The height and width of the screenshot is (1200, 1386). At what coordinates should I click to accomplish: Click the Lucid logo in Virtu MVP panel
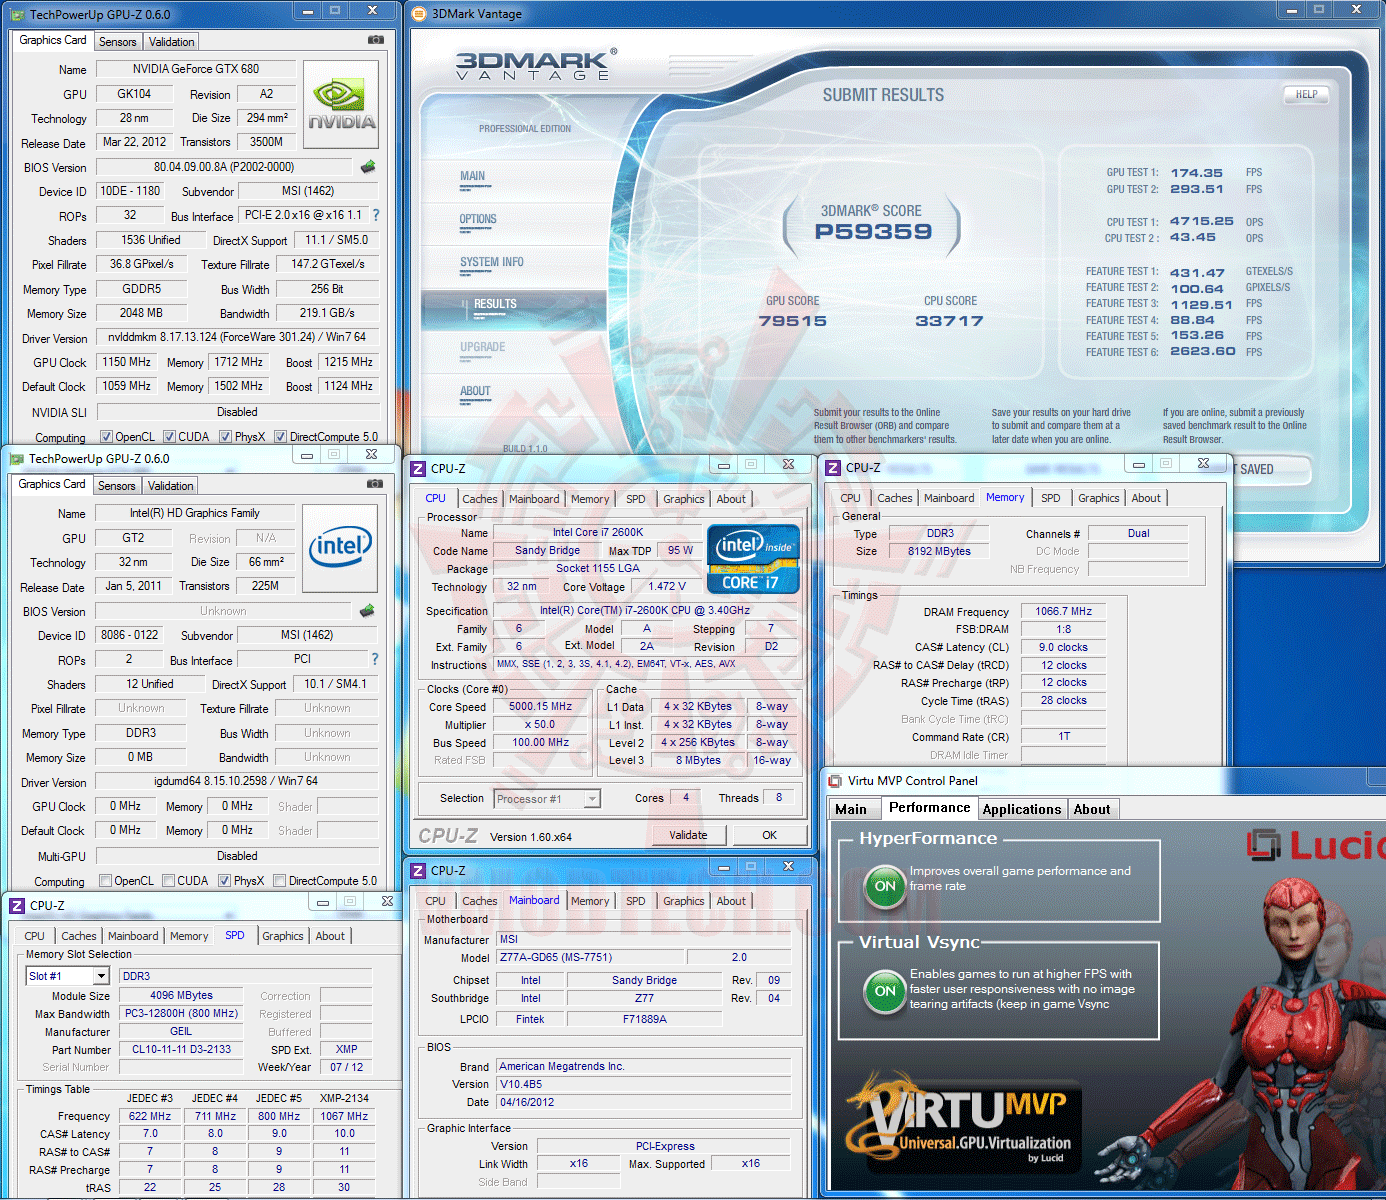click(x=1316, y=845)
